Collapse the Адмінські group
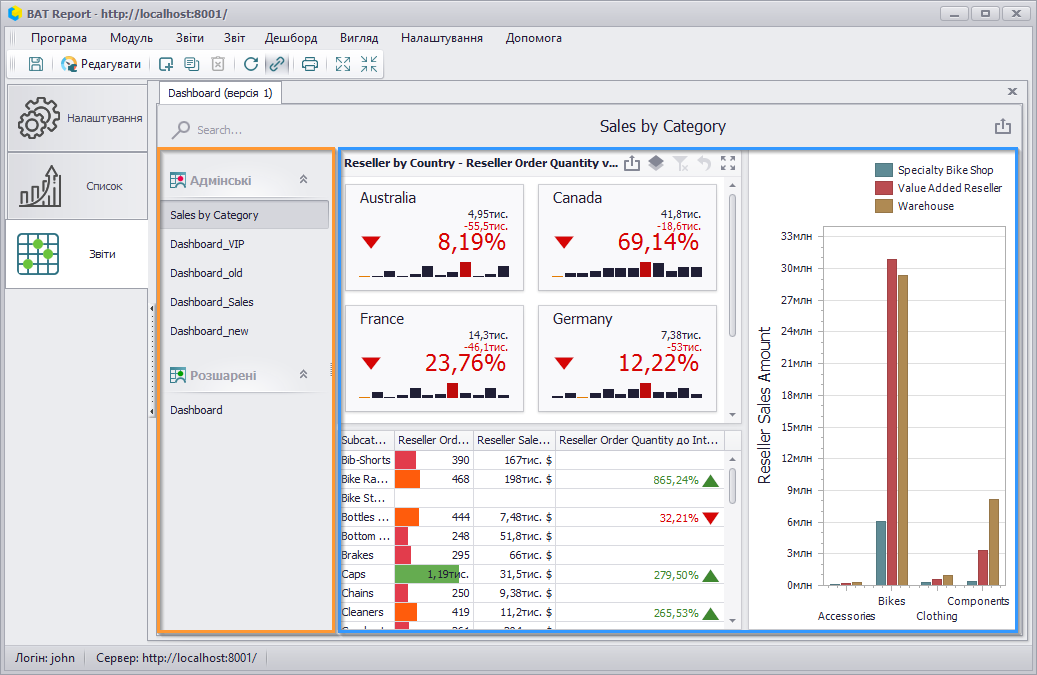Screen dimensions: 1037x675 (304, 179)
